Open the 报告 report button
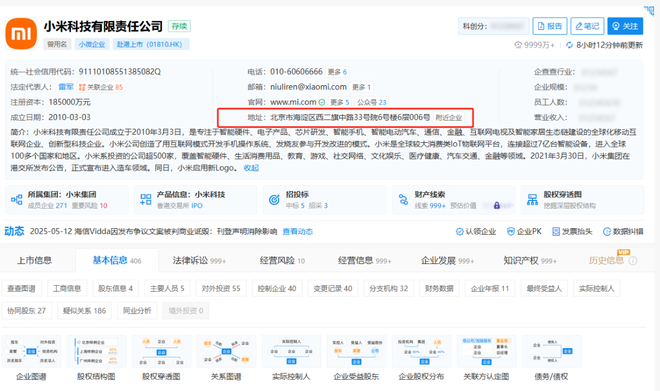The image size is (660, 391). coord(550,26)
